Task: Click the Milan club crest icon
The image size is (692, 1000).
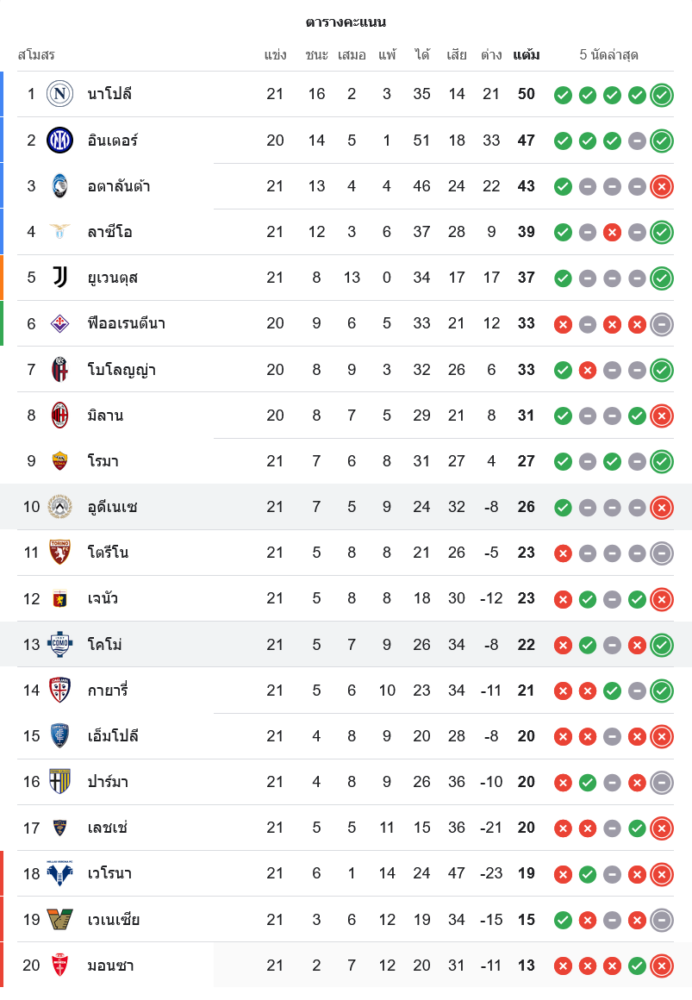Action: pyautogui.click(x=60, y=415)
